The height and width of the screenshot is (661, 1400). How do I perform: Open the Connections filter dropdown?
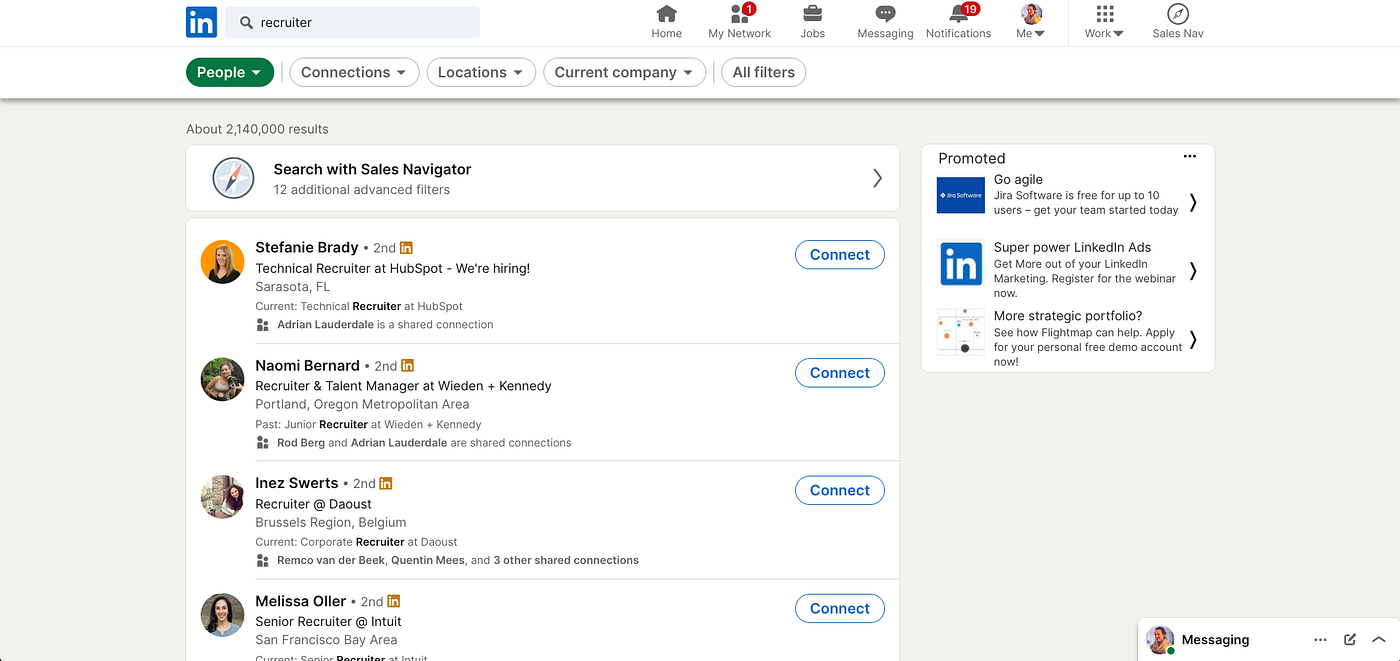[x=354, y=72]
